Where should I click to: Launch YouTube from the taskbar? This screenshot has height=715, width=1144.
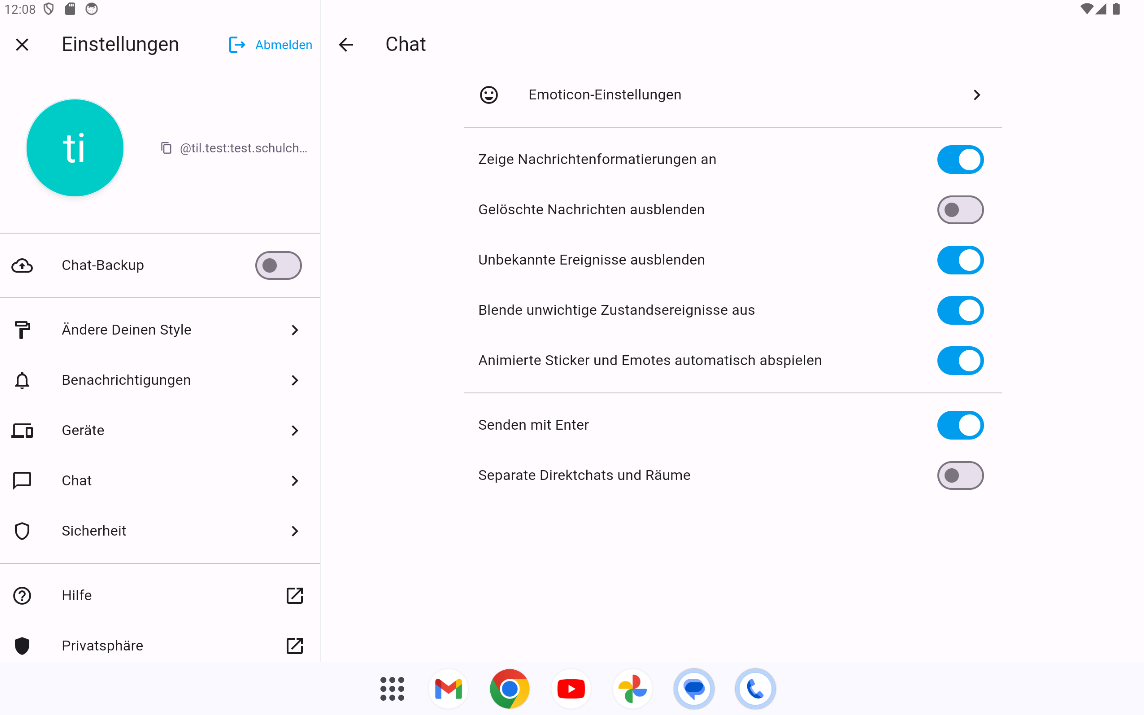click(571, 689)
